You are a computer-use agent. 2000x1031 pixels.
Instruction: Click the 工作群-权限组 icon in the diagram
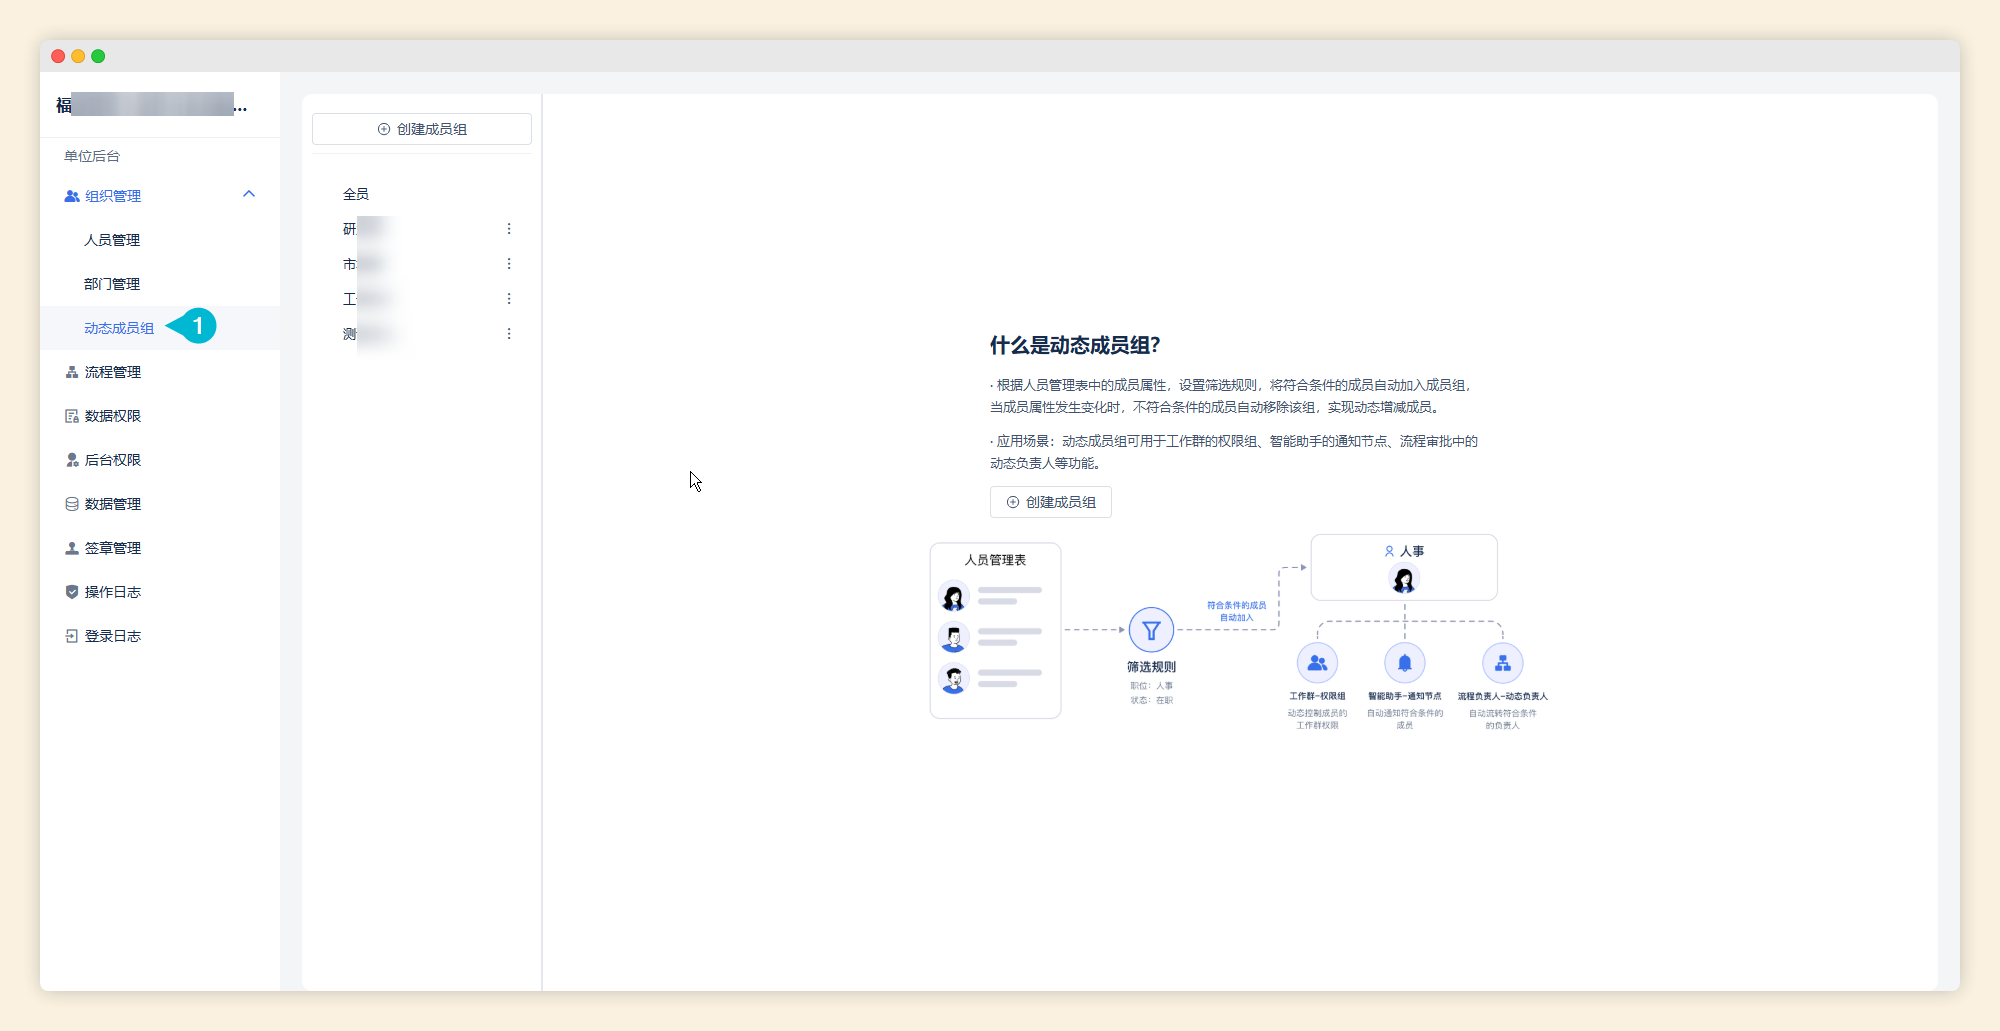pyautogui.click(x=1317, y=663)
